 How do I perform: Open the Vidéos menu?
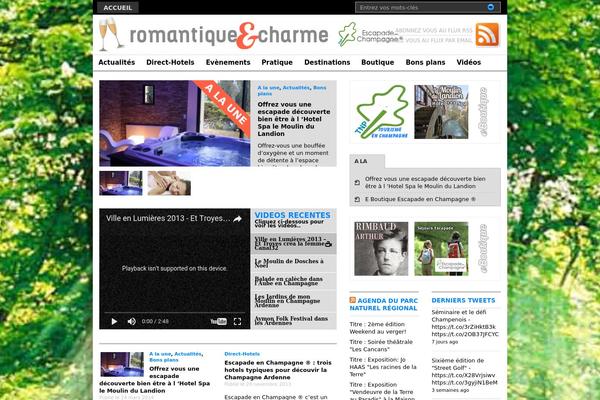pos(469,62)
